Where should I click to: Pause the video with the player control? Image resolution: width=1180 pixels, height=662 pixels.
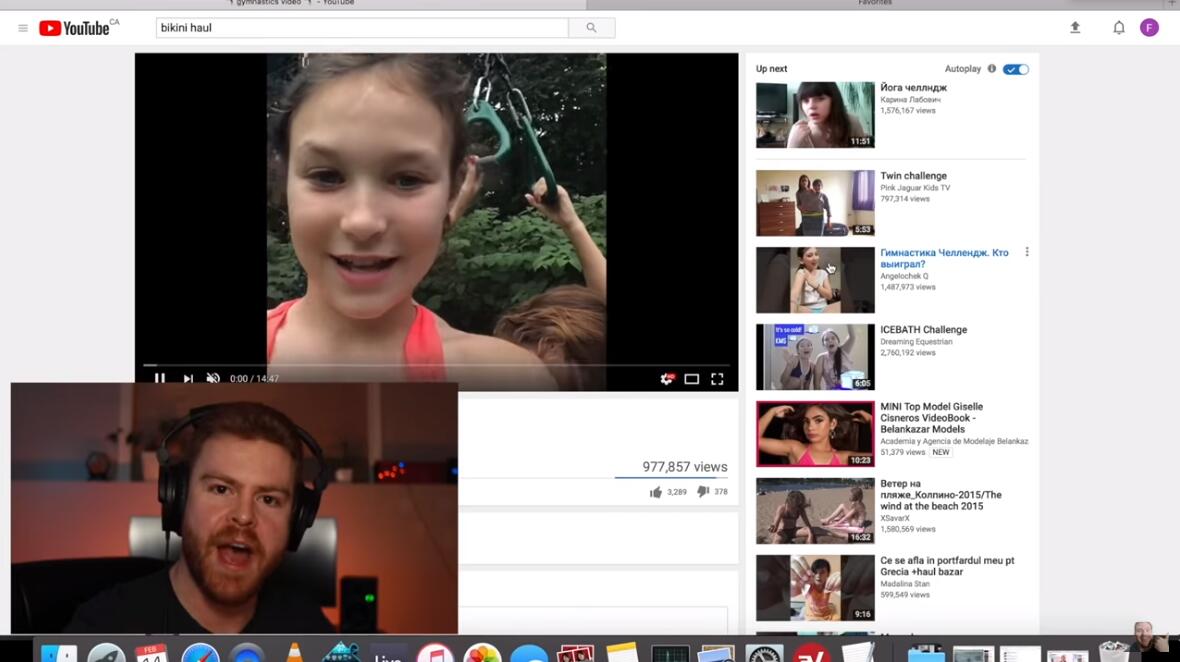159,379
